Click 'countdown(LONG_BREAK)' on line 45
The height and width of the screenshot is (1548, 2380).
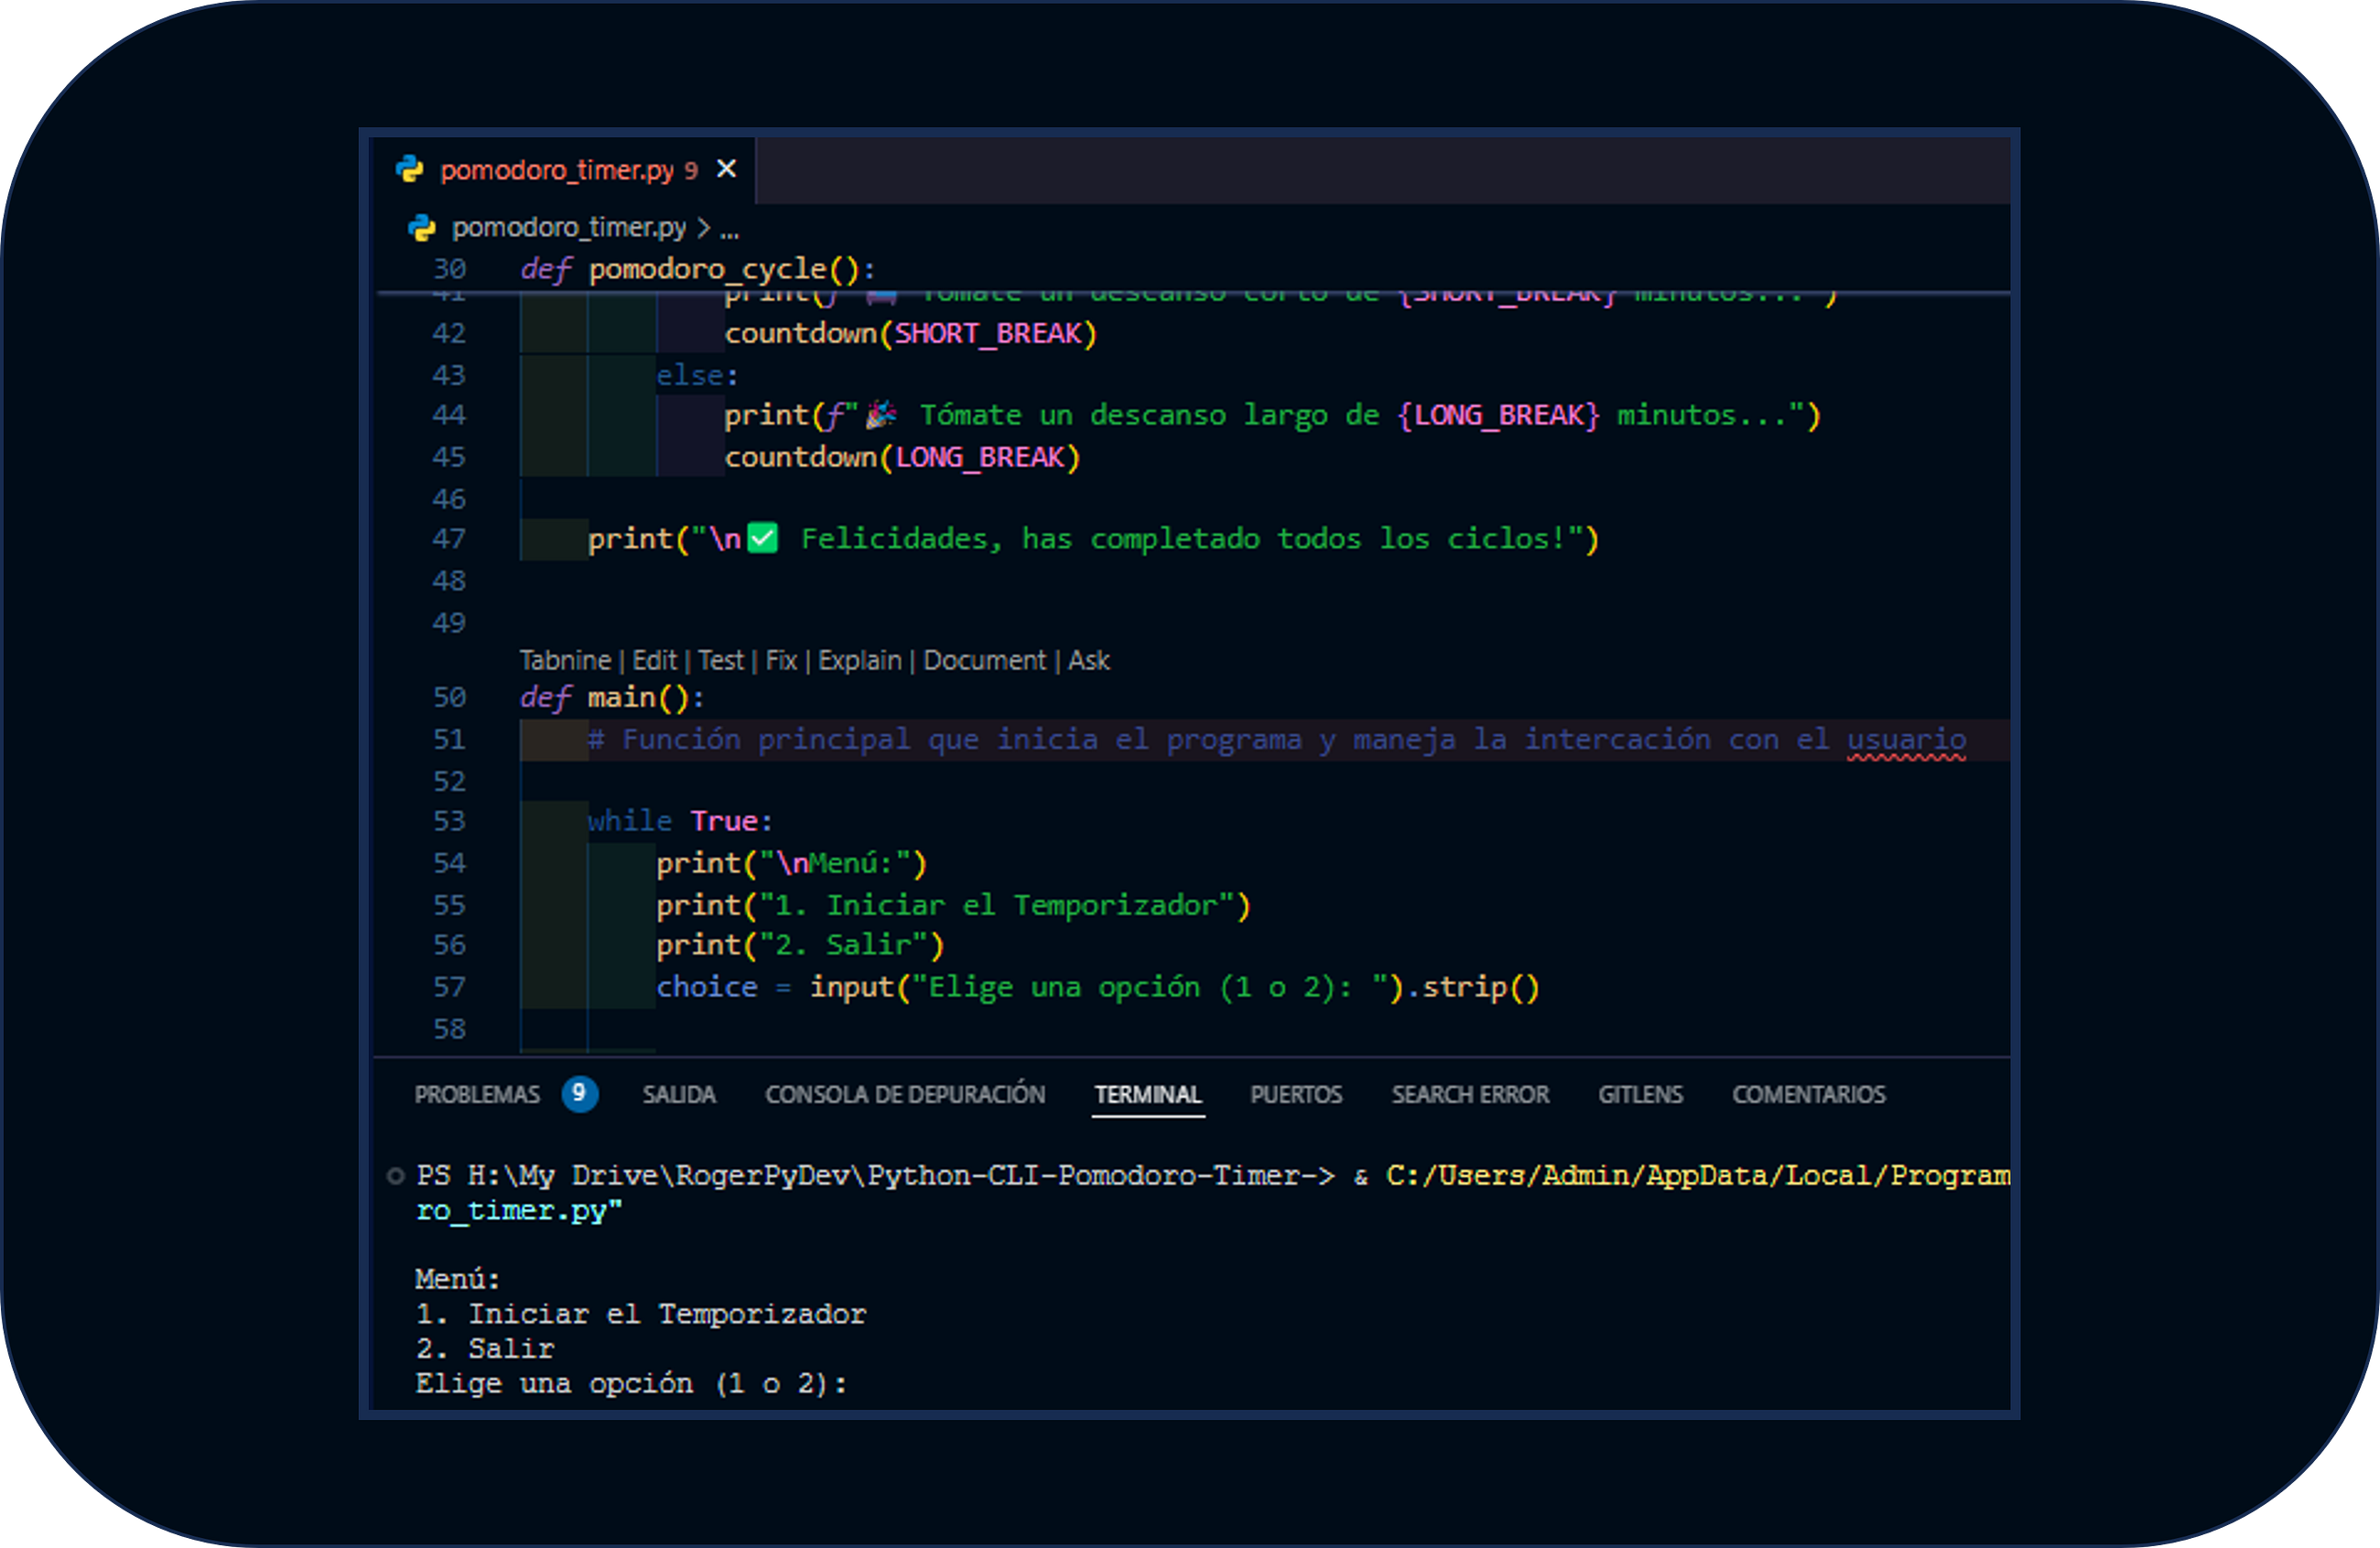click(x=902, y=457)
